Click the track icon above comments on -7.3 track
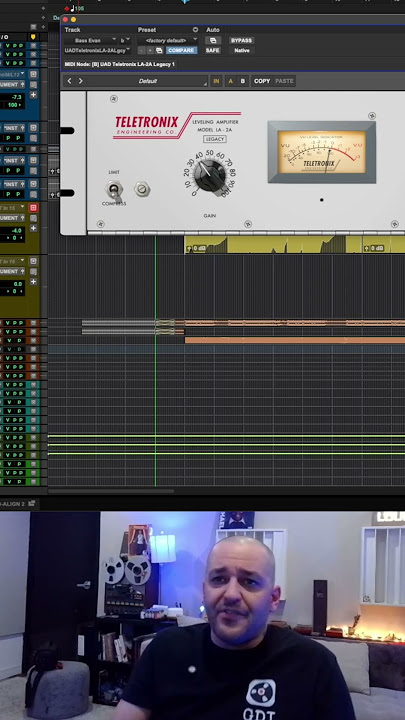 coord(33,74)
